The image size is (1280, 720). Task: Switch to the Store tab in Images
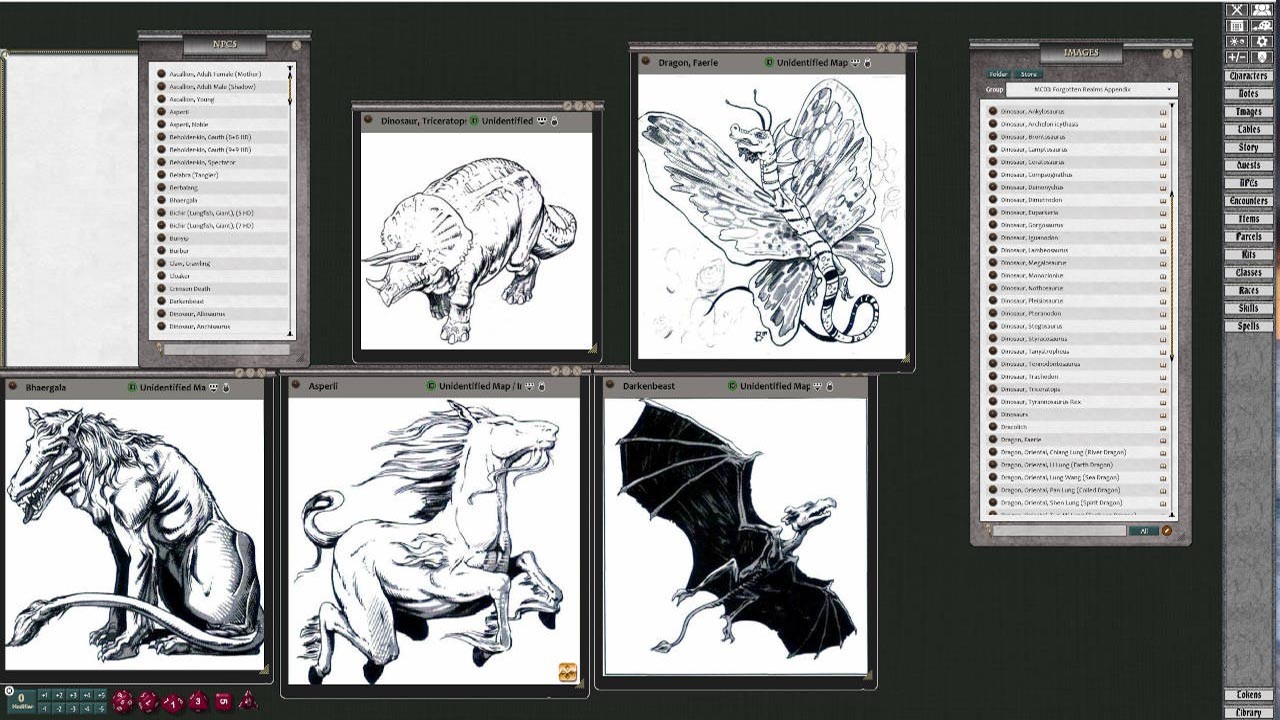[1028, 74]
